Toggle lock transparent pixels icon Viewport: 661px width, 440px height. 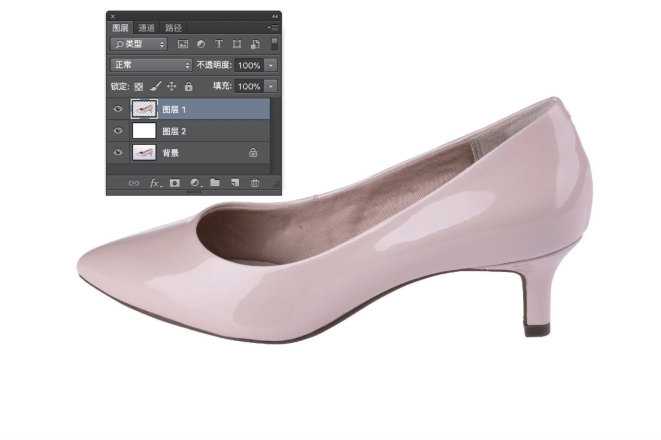pyautogui.click(x=139, y=87)
